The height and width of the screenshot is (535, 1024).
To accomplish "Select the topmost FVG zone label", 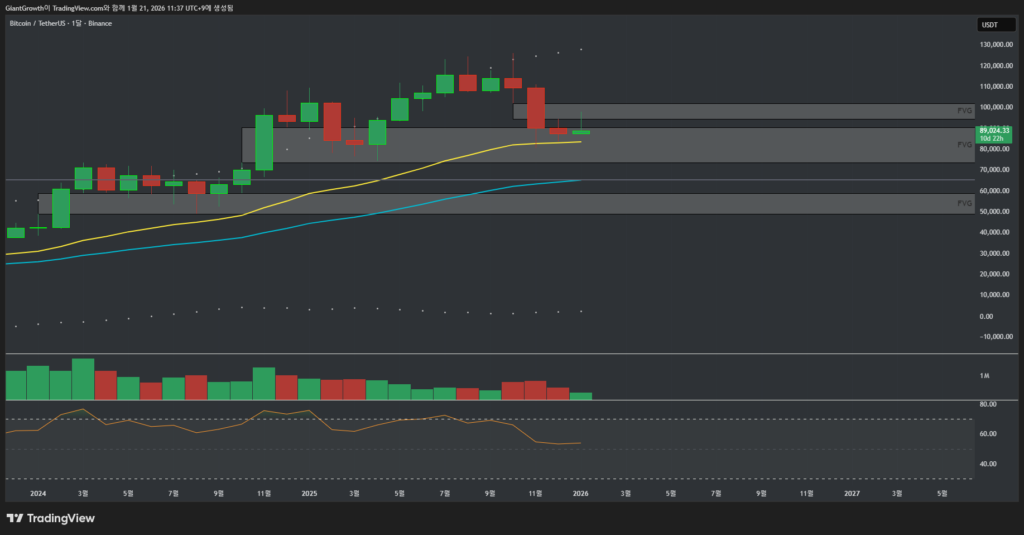I will [964, 112].
